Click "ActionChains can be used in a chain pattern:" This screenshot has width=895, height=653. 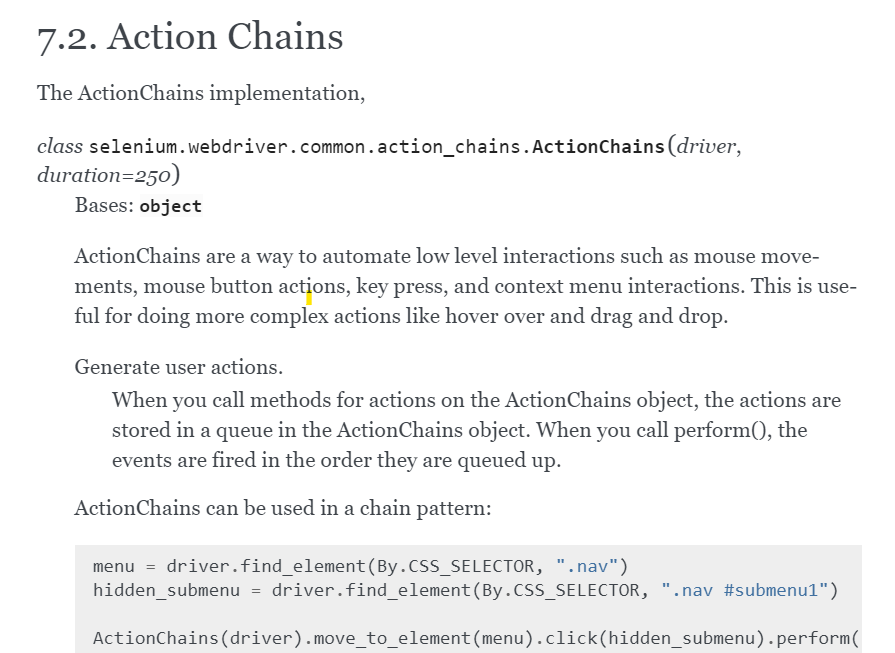[283, 508]
